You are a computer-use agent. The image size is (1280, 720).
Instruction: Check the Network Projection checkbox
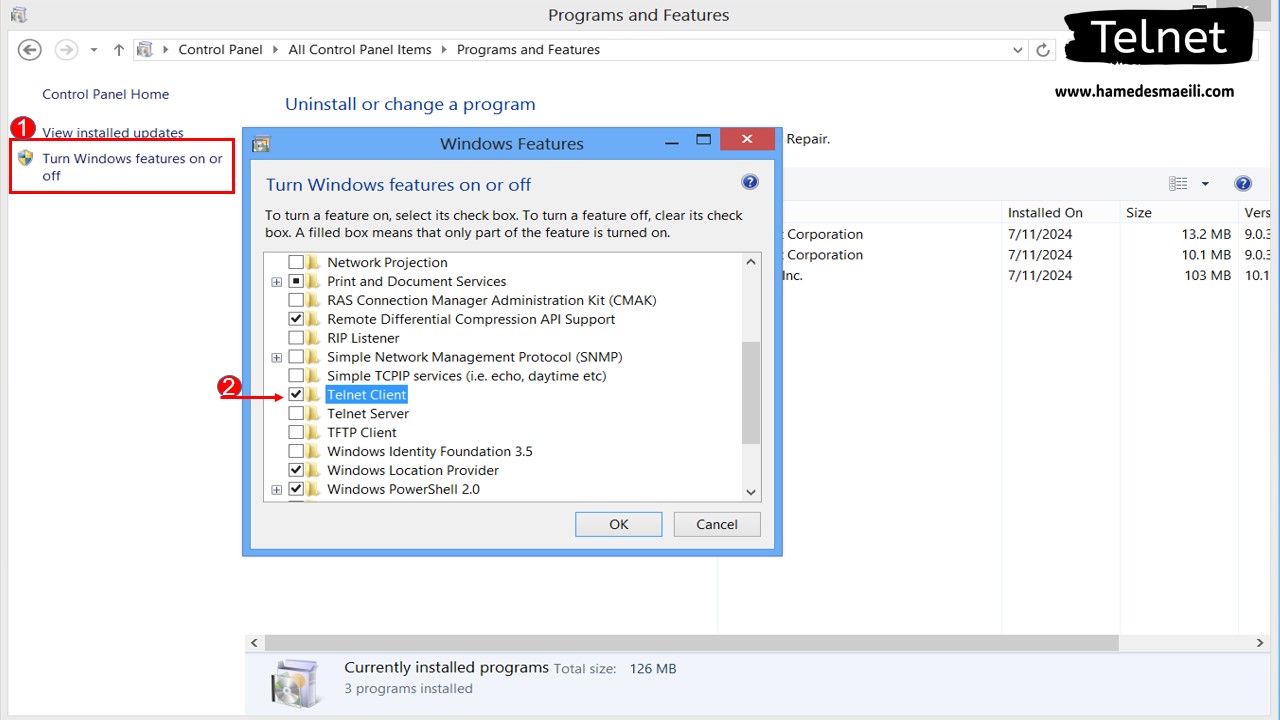pos(296,262)
